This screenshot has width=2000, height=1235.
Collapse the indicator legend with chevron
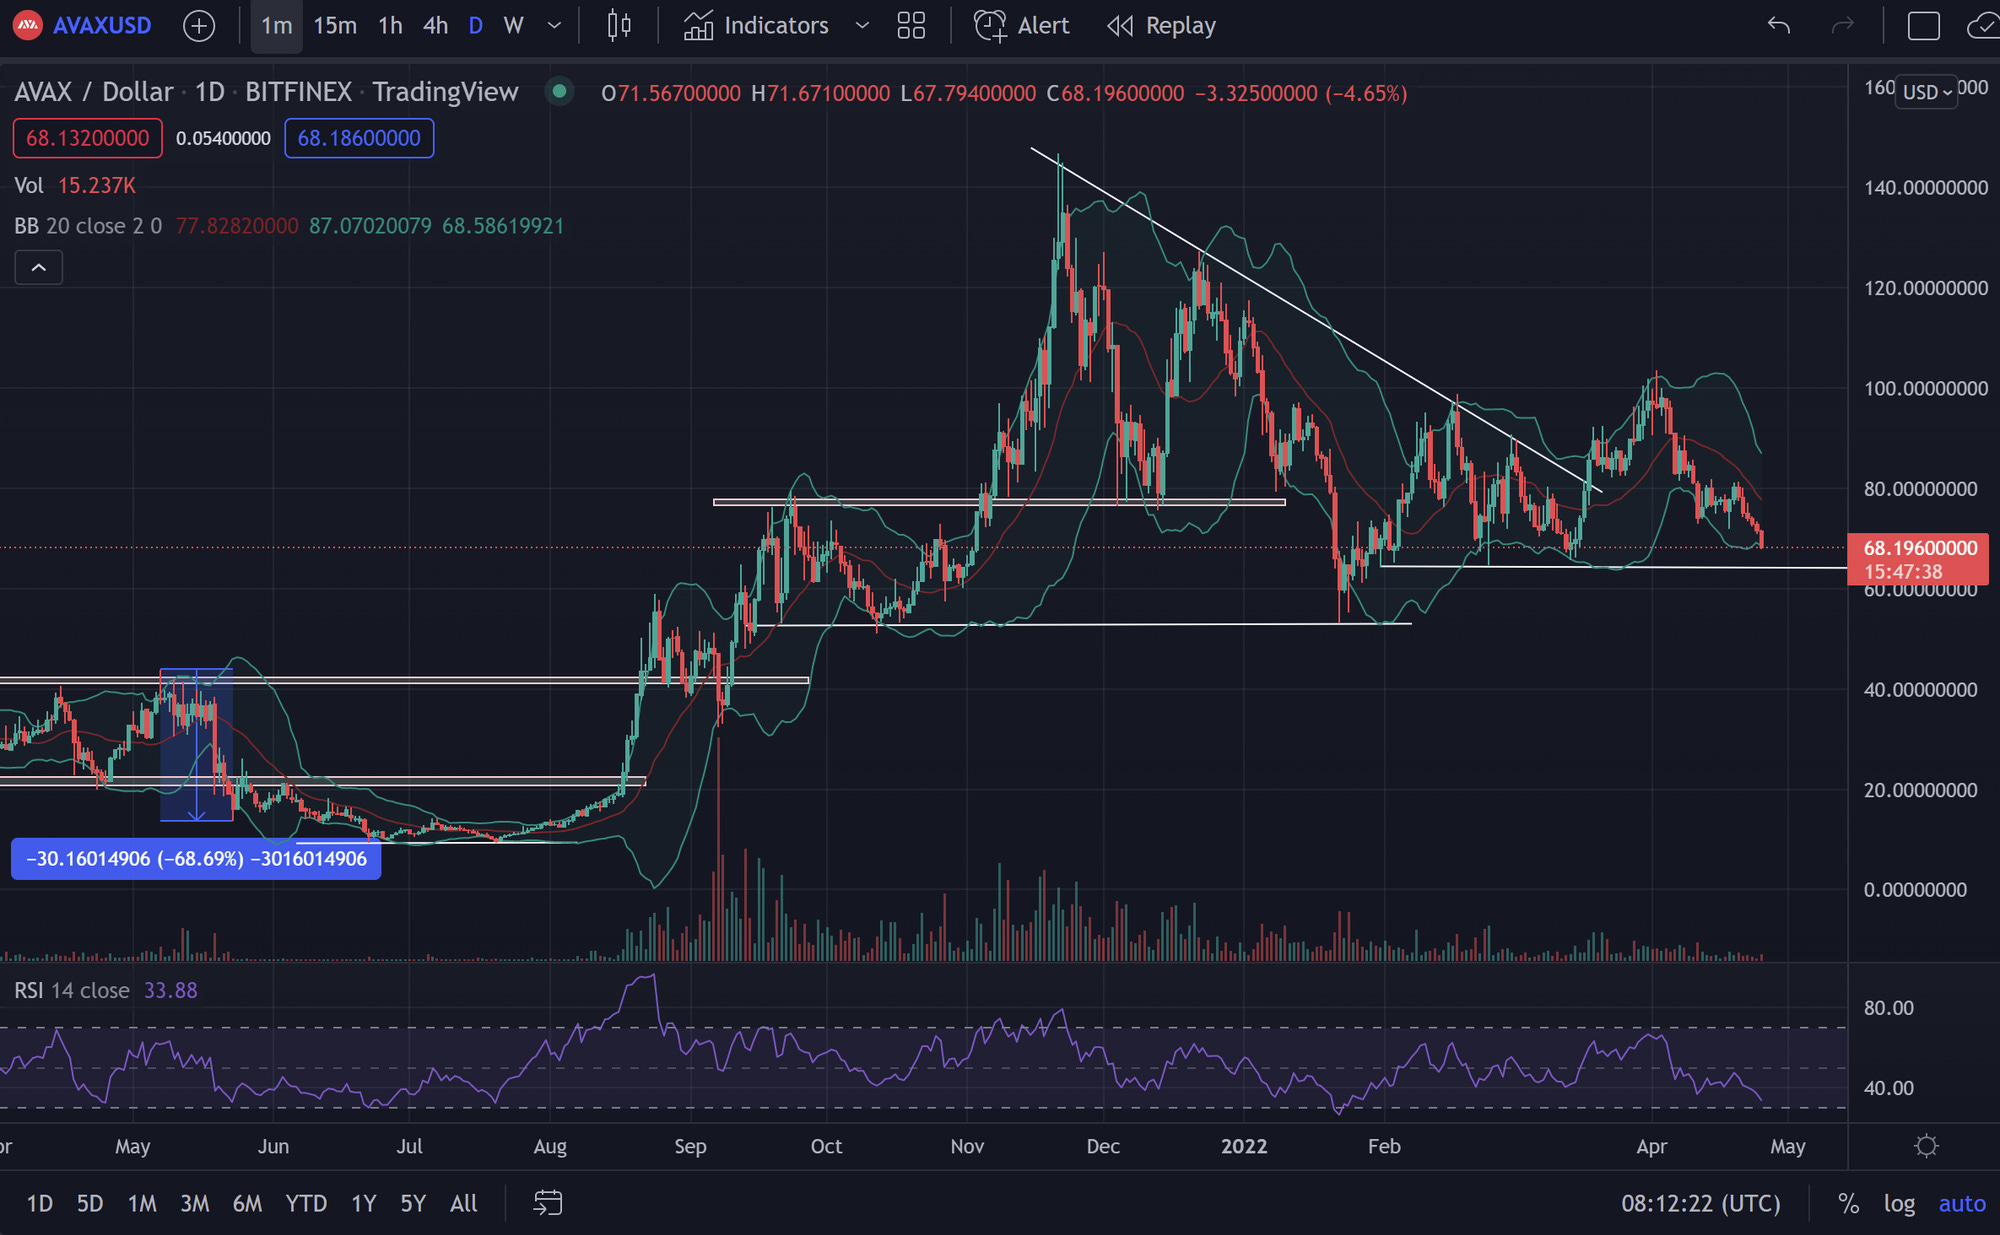tap(39, 268)
